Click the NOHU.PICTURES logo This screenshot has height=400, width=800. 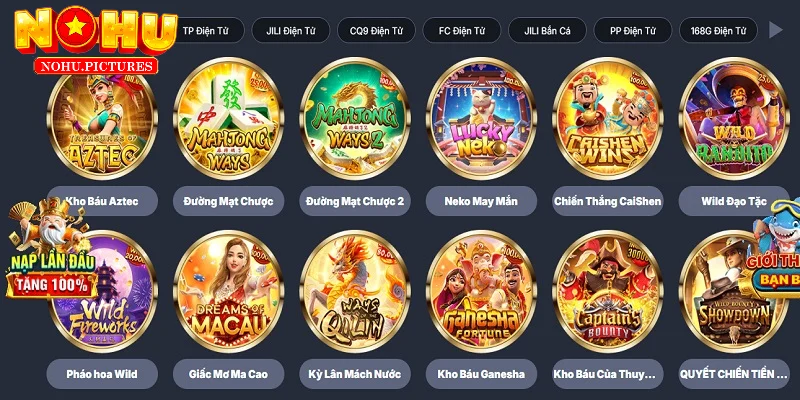(x=95, y=42)
